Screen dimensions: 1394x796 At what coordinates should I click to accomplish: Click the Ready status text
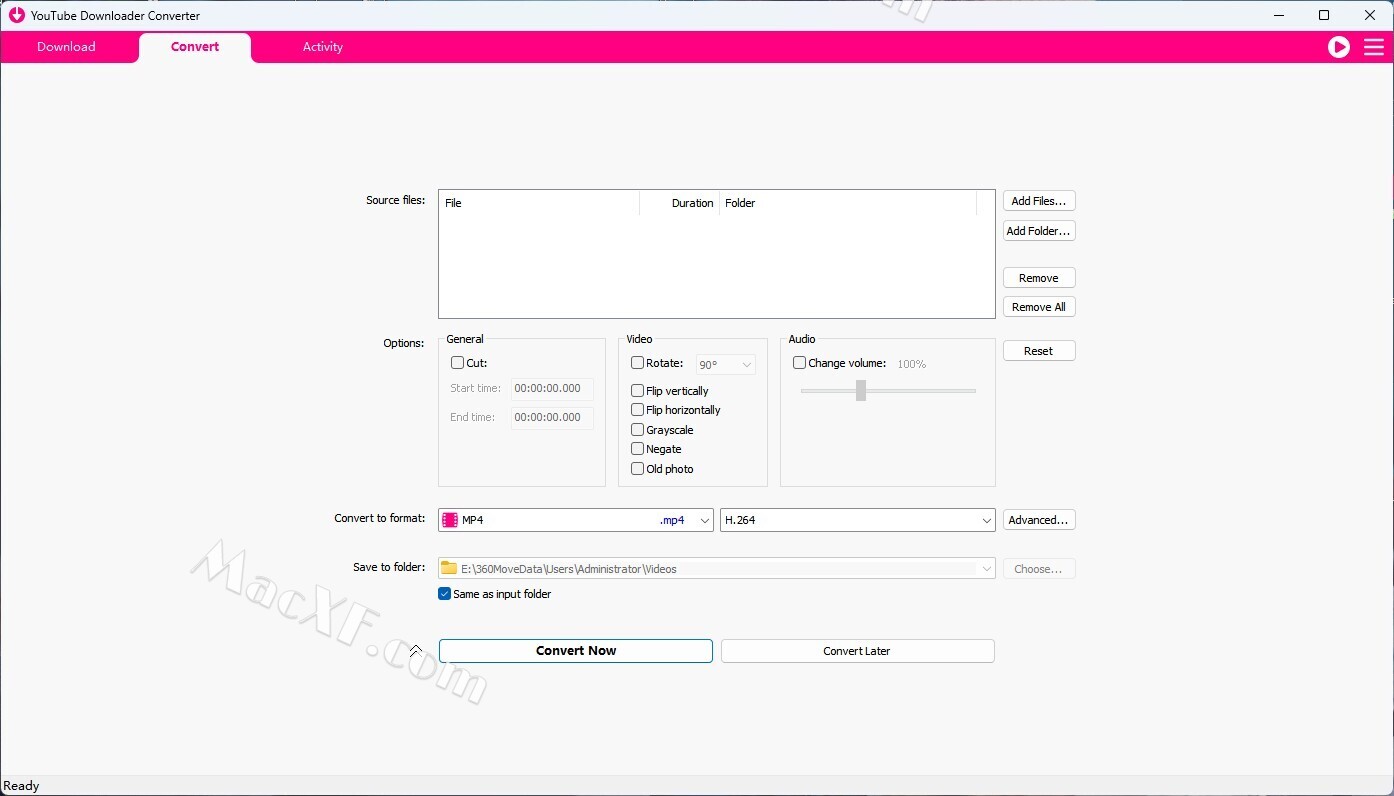tap(22, 786)
